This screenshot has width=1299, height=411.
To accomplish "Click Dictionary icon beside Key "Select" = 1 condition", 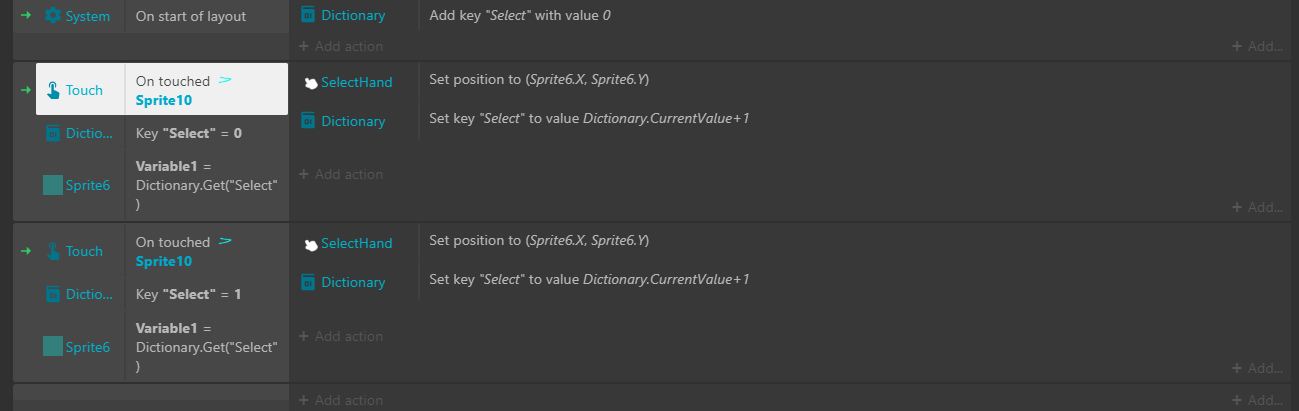I will 53,294.
